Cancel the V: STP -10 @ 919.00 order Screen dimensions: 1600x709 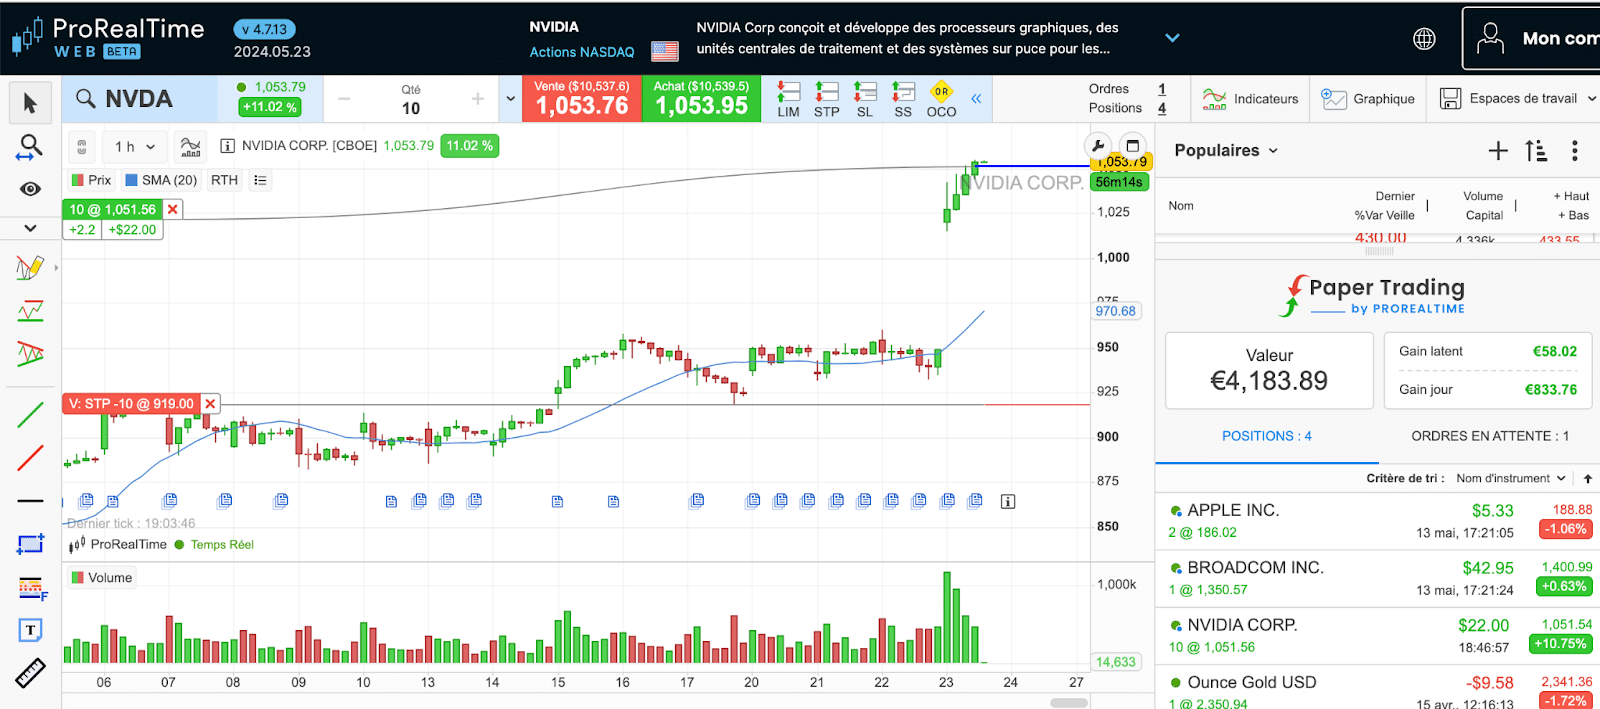(x=210, y=404)
